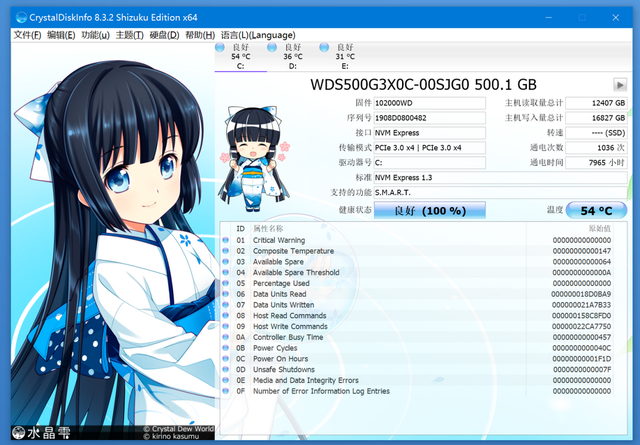Viewport: 640px width, 445px height.
Task: Click the 良好 (100 %) health status button
Action: coord(430,210)
